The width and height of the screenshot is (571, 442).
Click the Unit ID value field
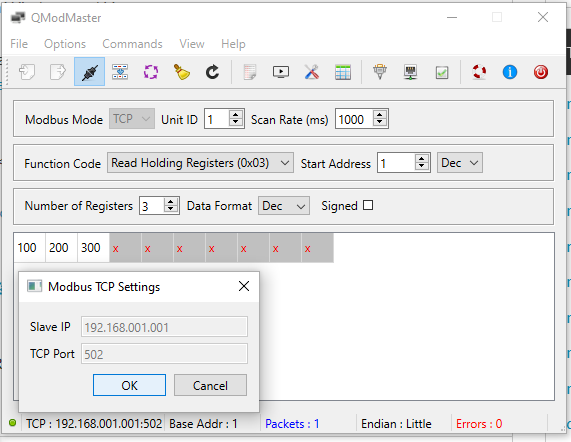217,119
